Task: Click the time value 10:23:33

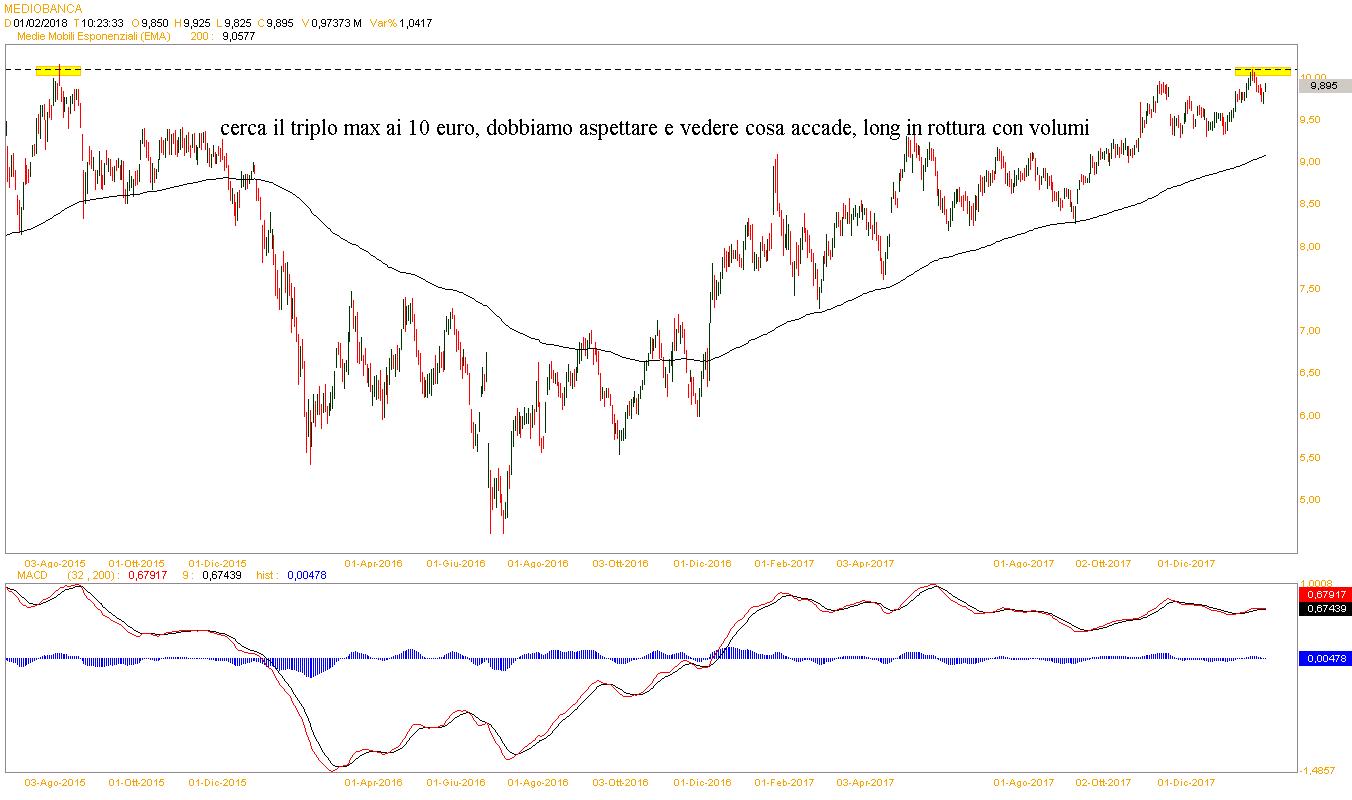Action: (101, 22)
